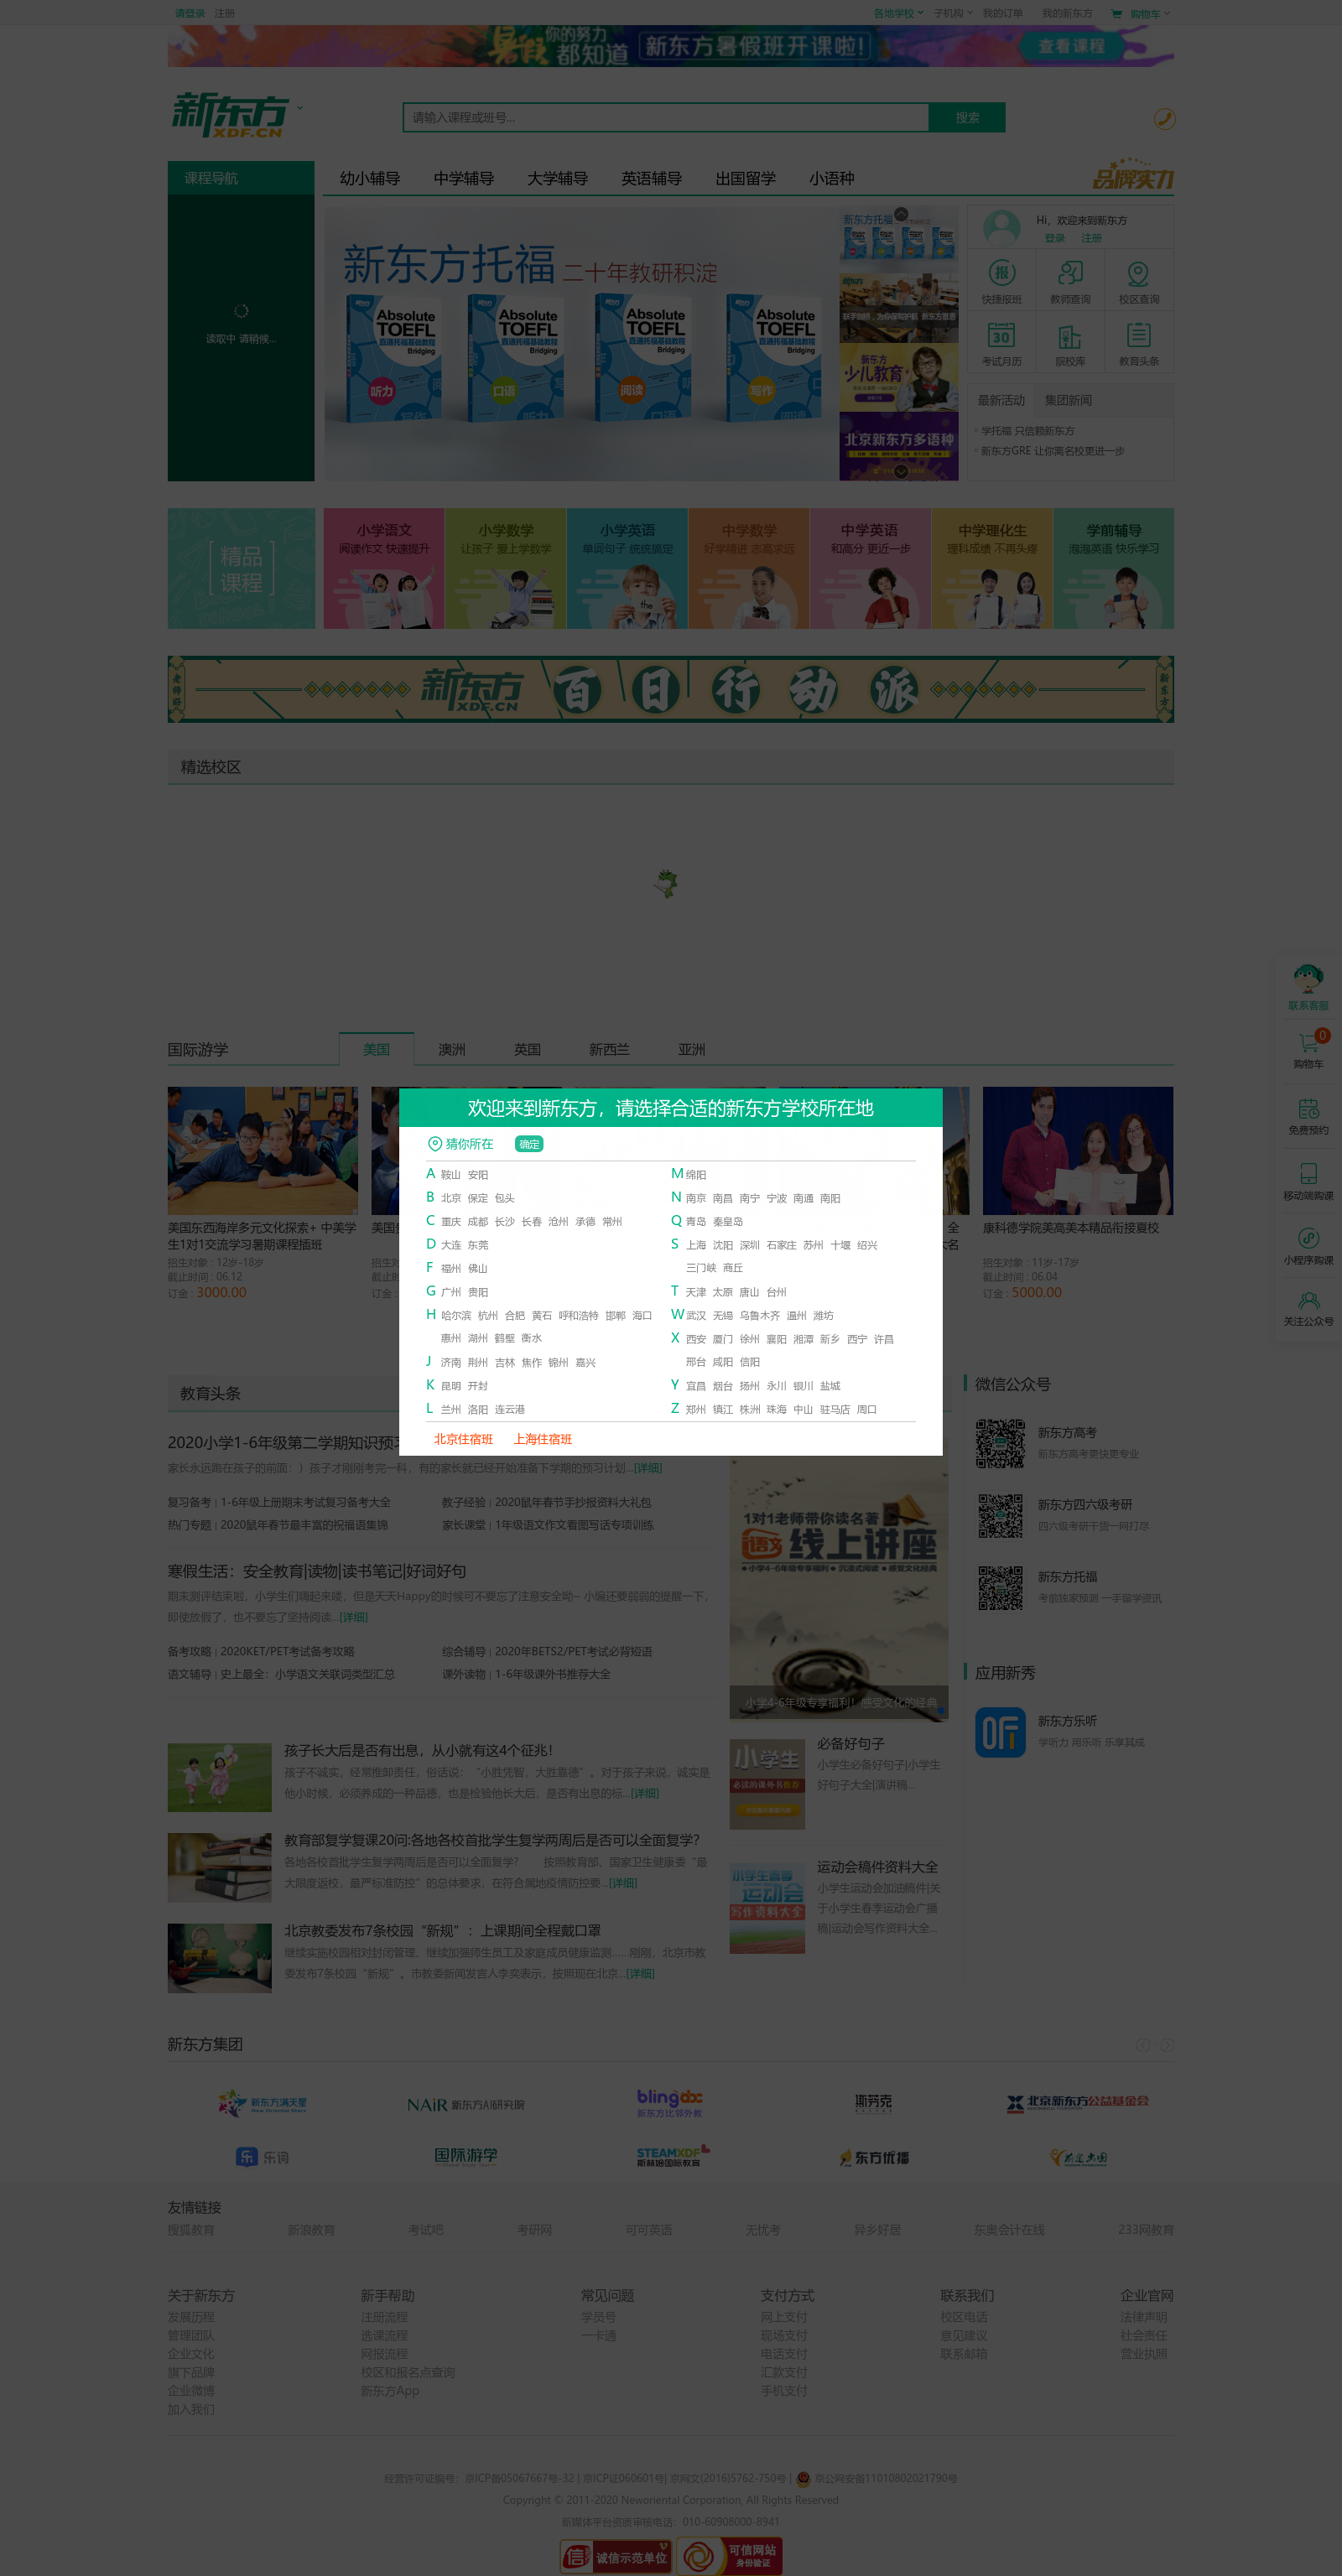Click the 东方优播 group logo
This screenshot has width=1342, height=2576.
pos(874,2157)
